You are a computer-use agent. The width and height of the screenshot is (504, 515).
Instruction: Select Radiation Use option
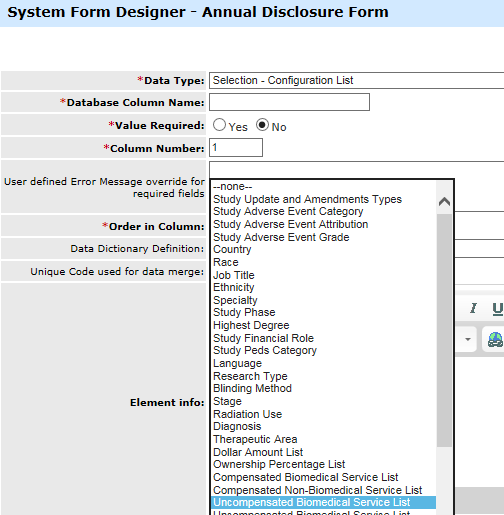click(x=323, y=414)
